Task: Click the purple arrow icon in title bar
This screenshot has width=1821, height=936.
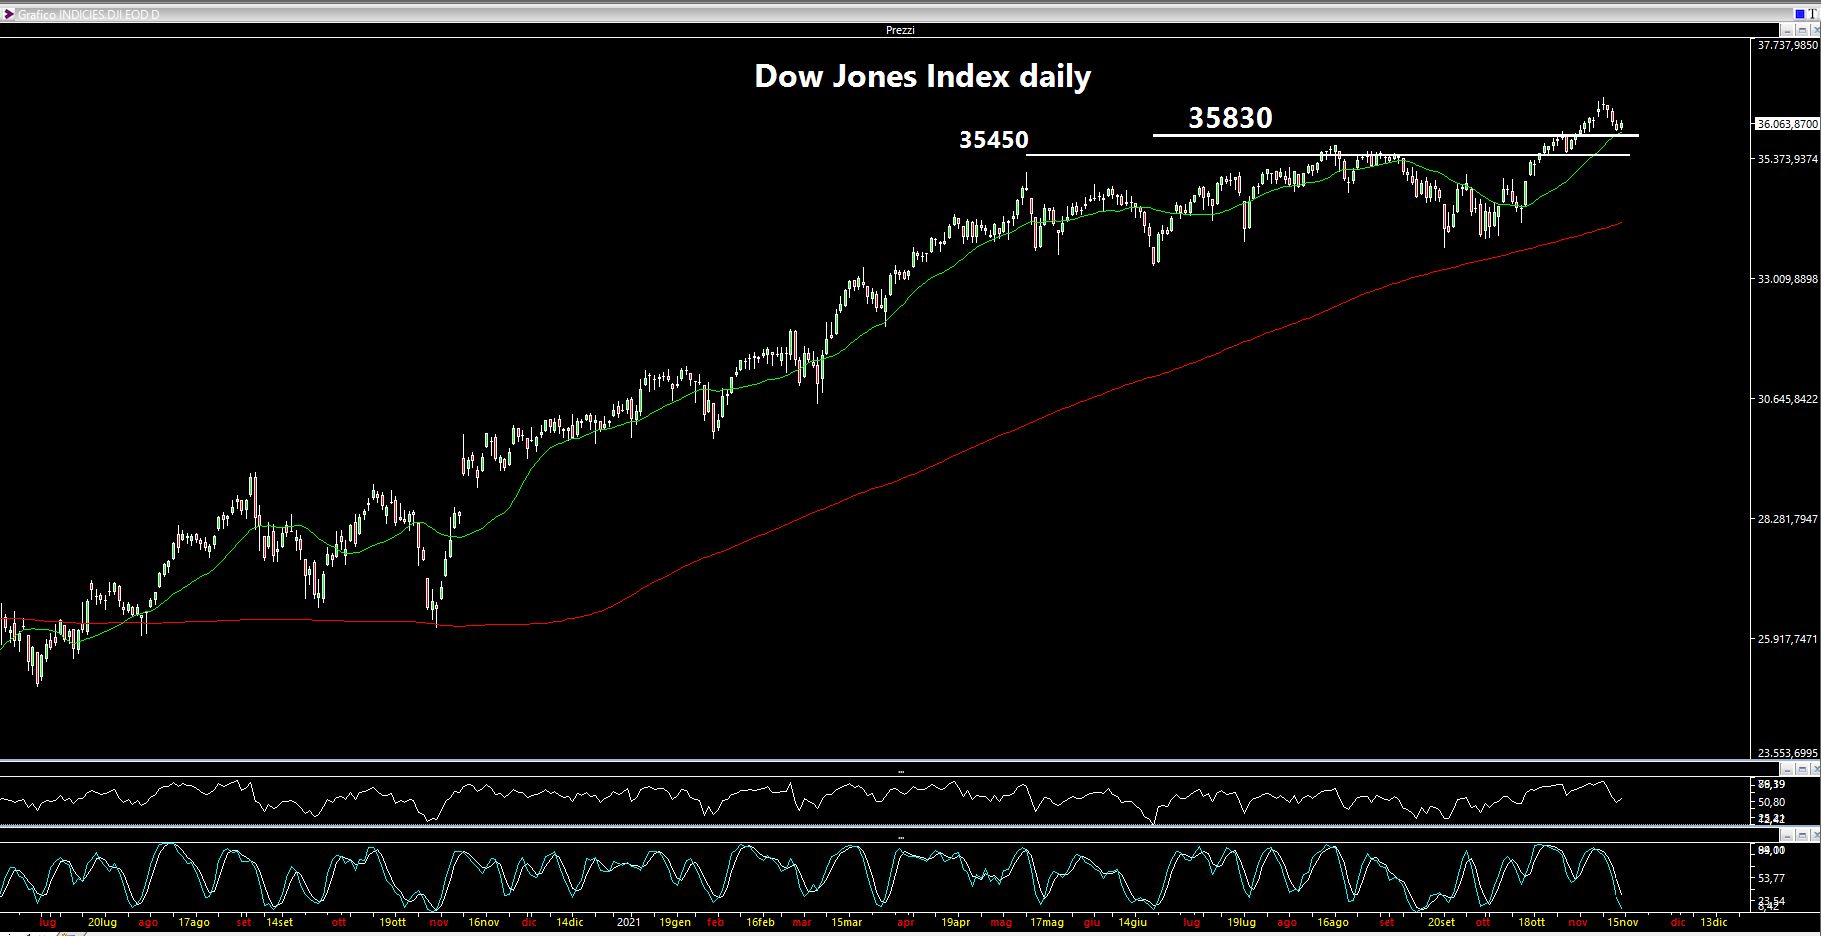Action: pos(9,14)
